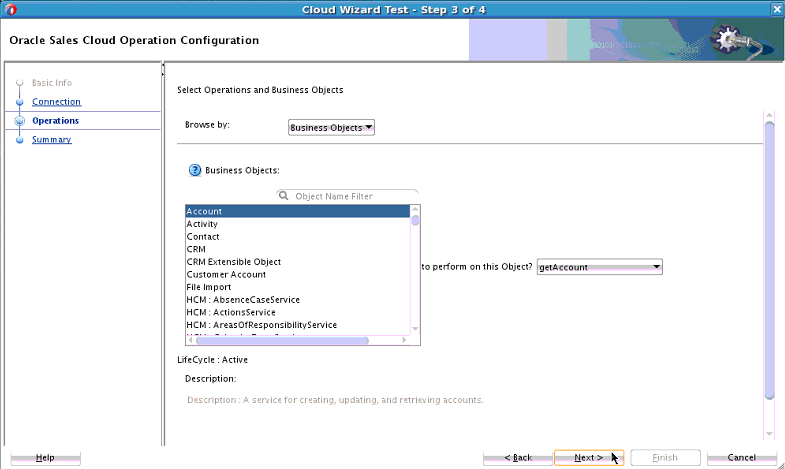
Task: Select HCM : ActionsService list item
Action: coord(297,312)
